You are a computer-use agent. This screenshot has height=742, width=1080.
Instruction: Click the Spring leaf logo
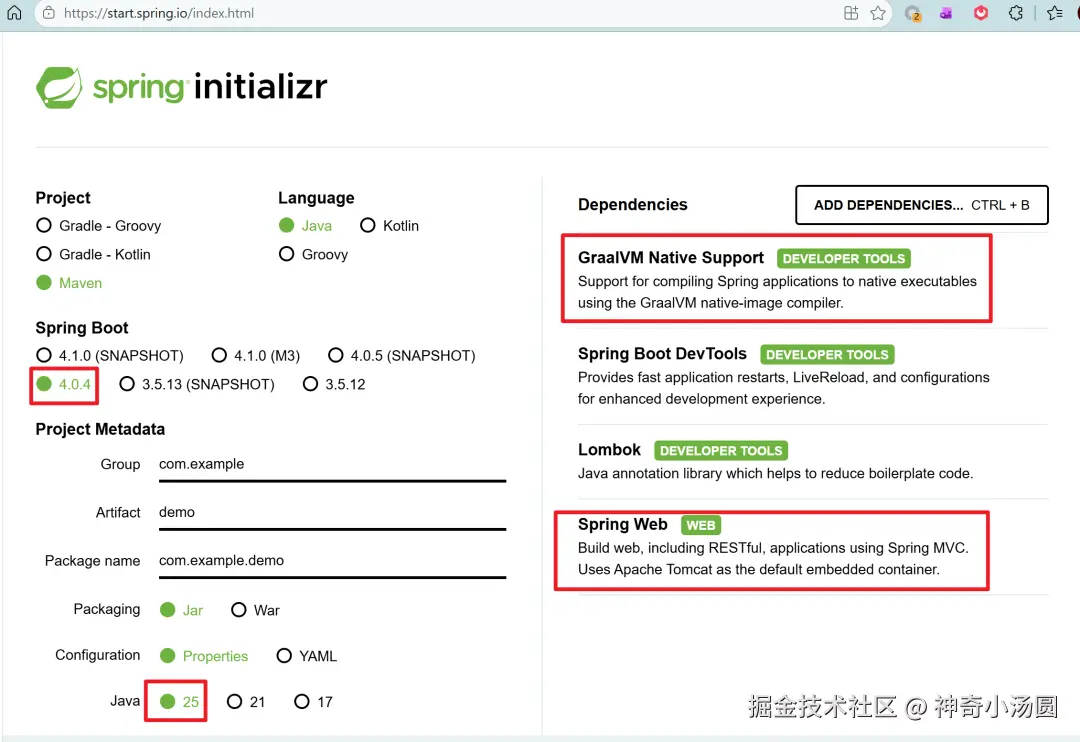point(59,87)
